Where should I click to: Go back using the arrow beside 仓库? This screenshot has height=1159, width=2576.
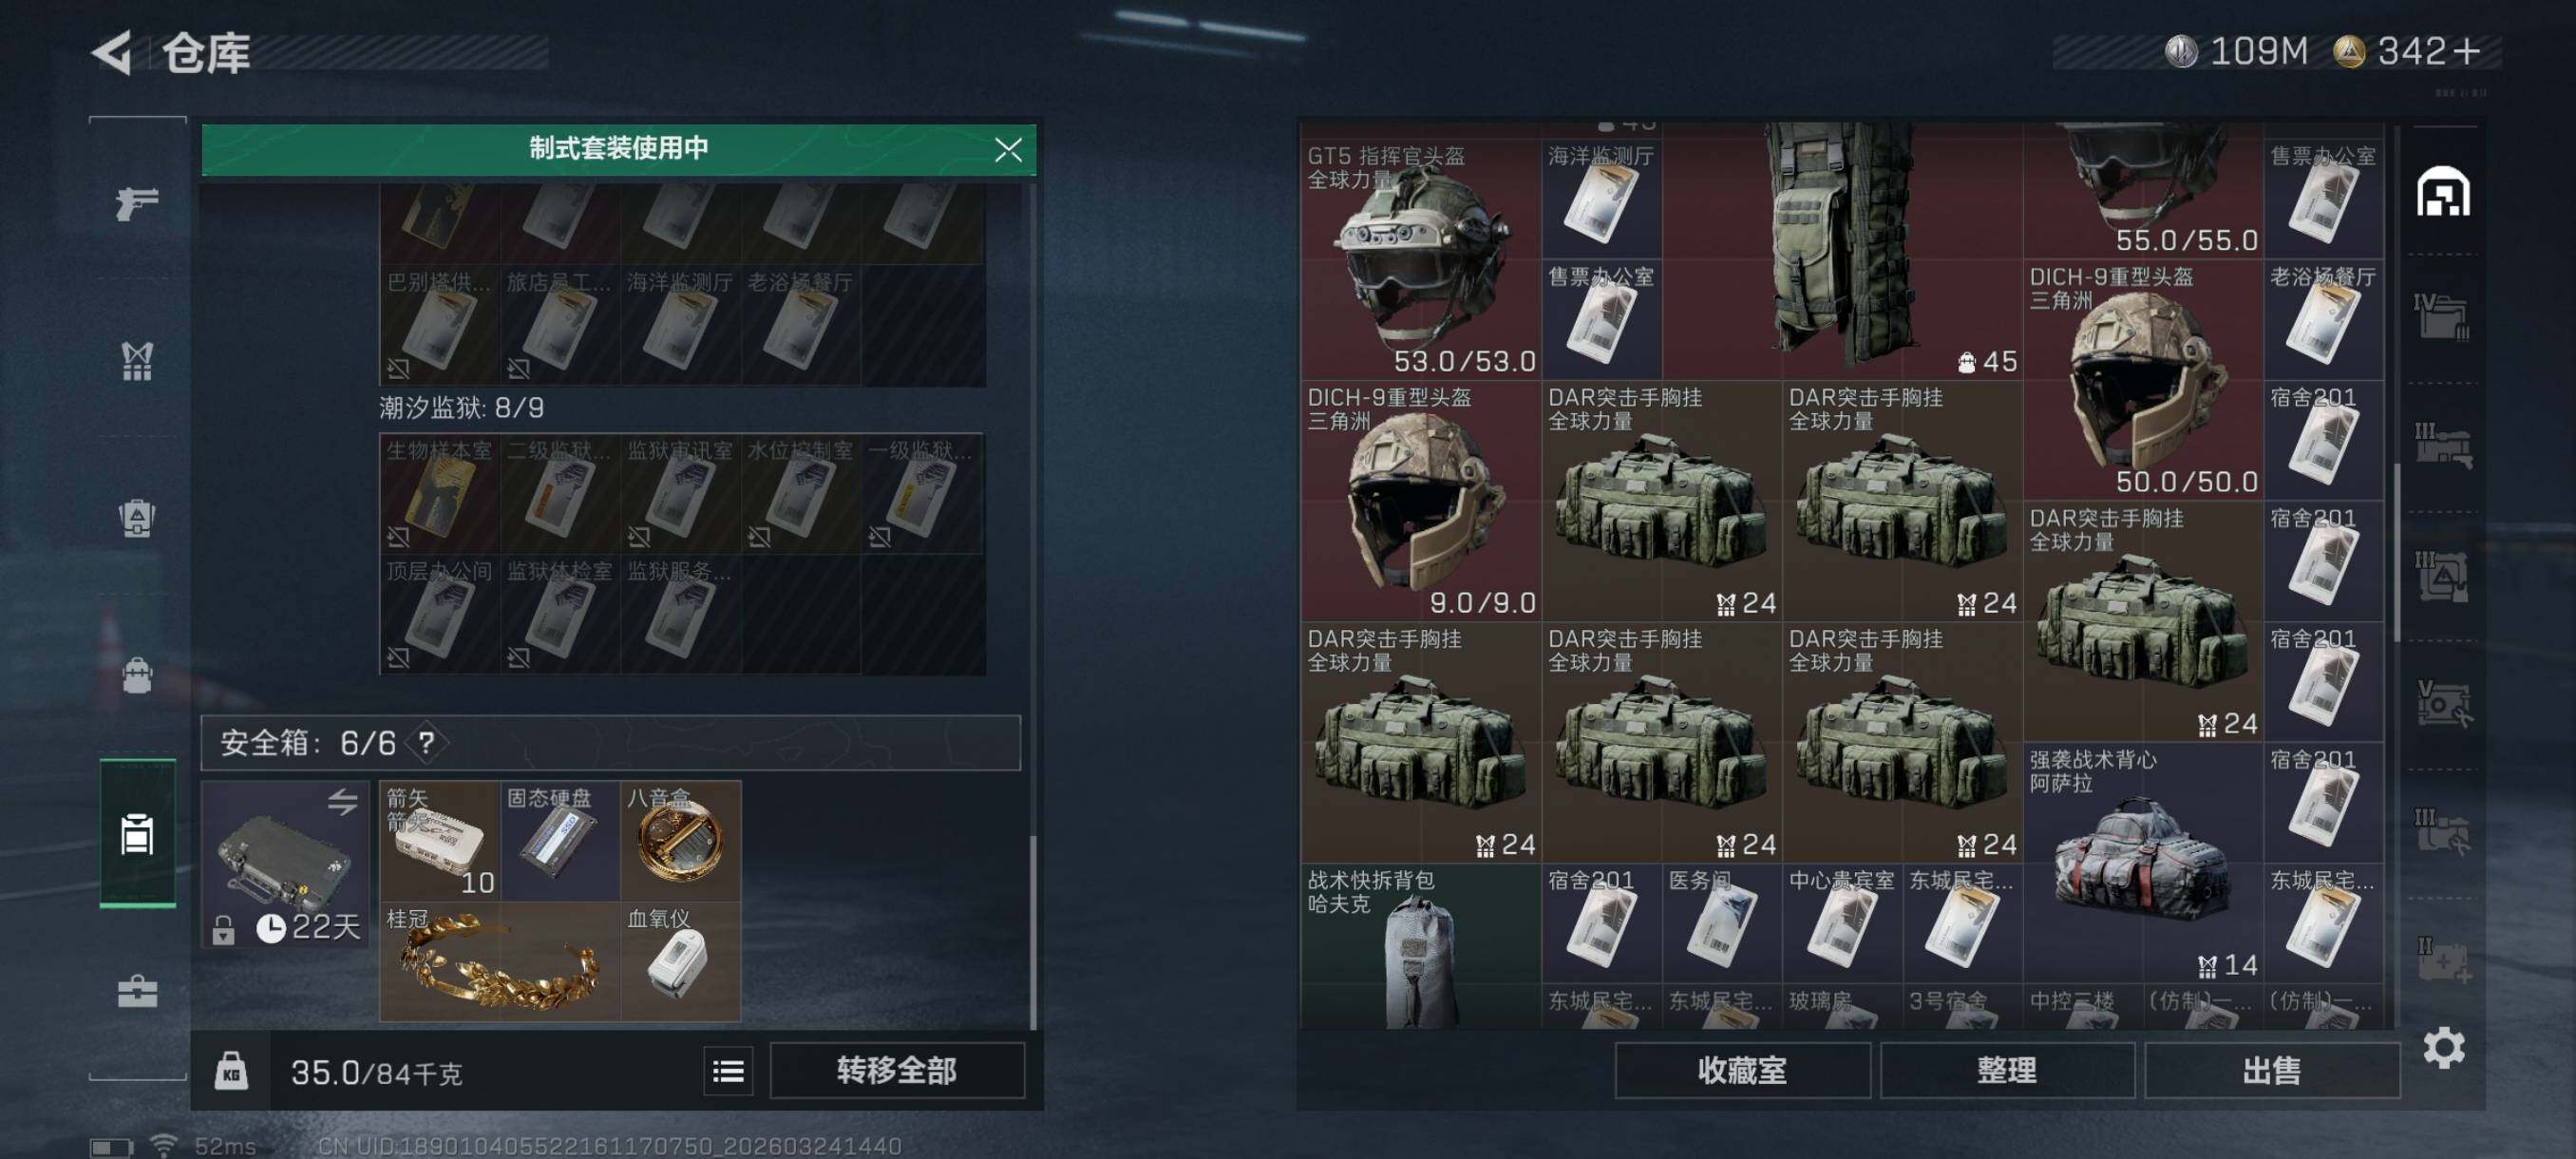112,52
